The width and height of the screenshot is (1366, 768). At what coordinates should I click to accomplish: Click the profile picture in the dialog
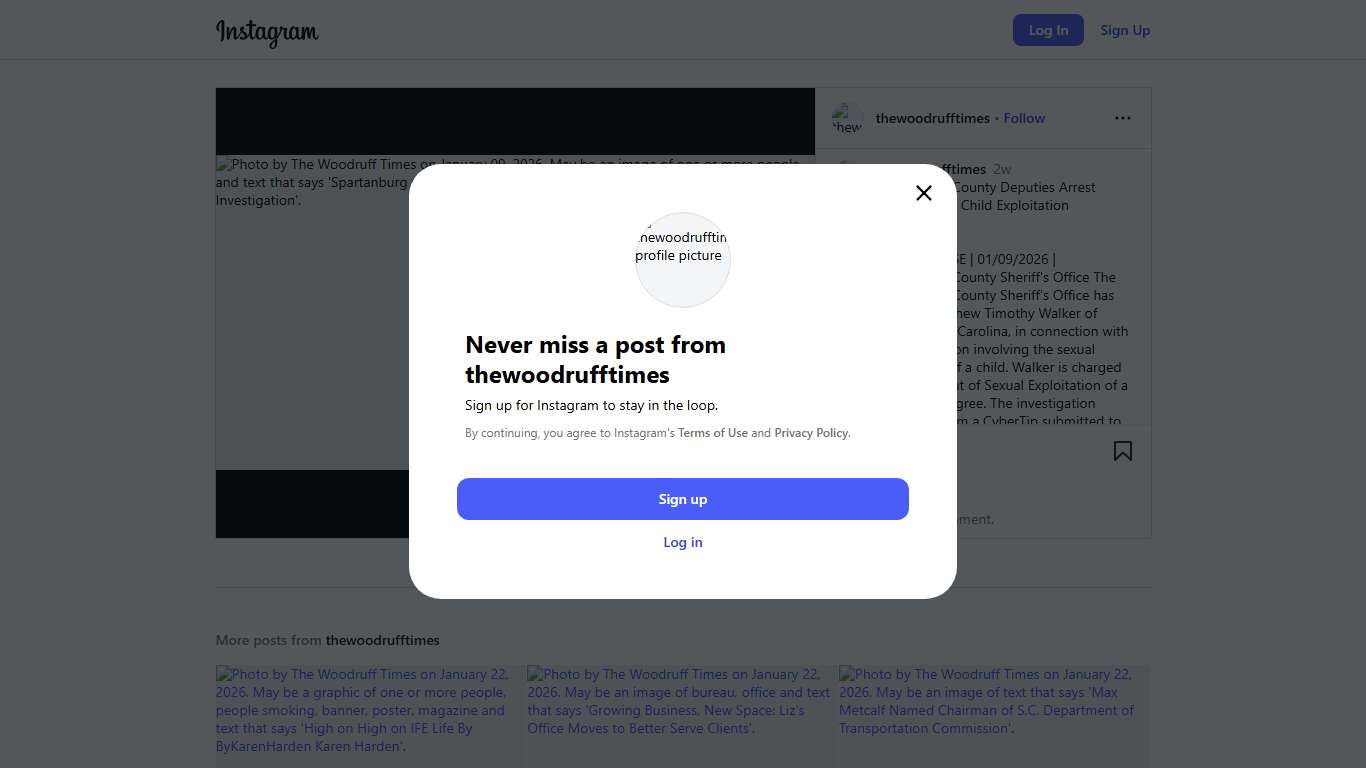683,259
